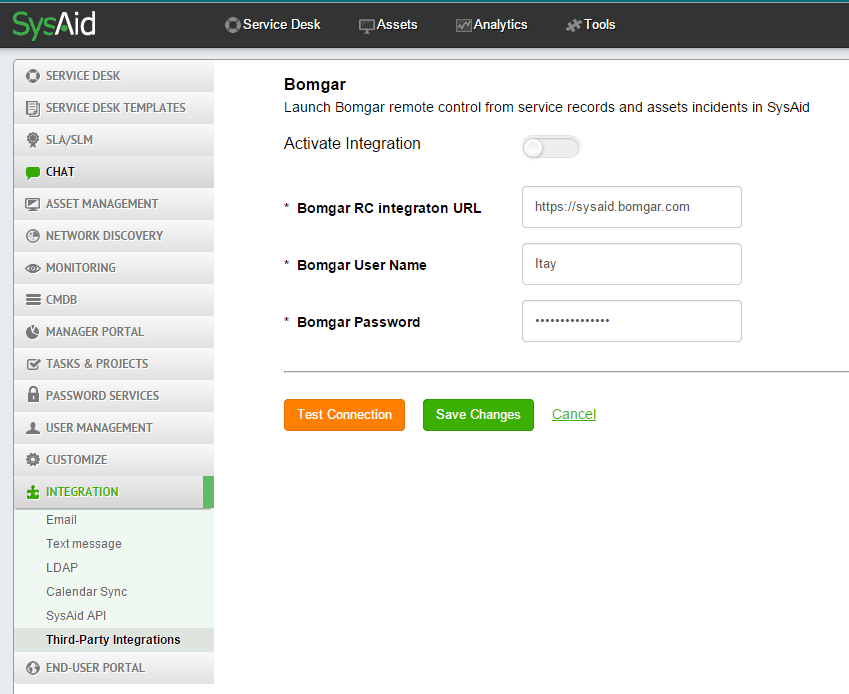Click the CMDB stacked lines icon
The image size is (849, 694).
pyautogui.click(x=33, y=300)
